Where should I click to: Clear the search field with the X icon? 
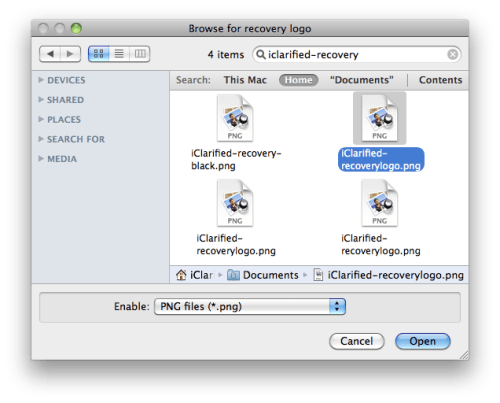[x=452, y=54]
